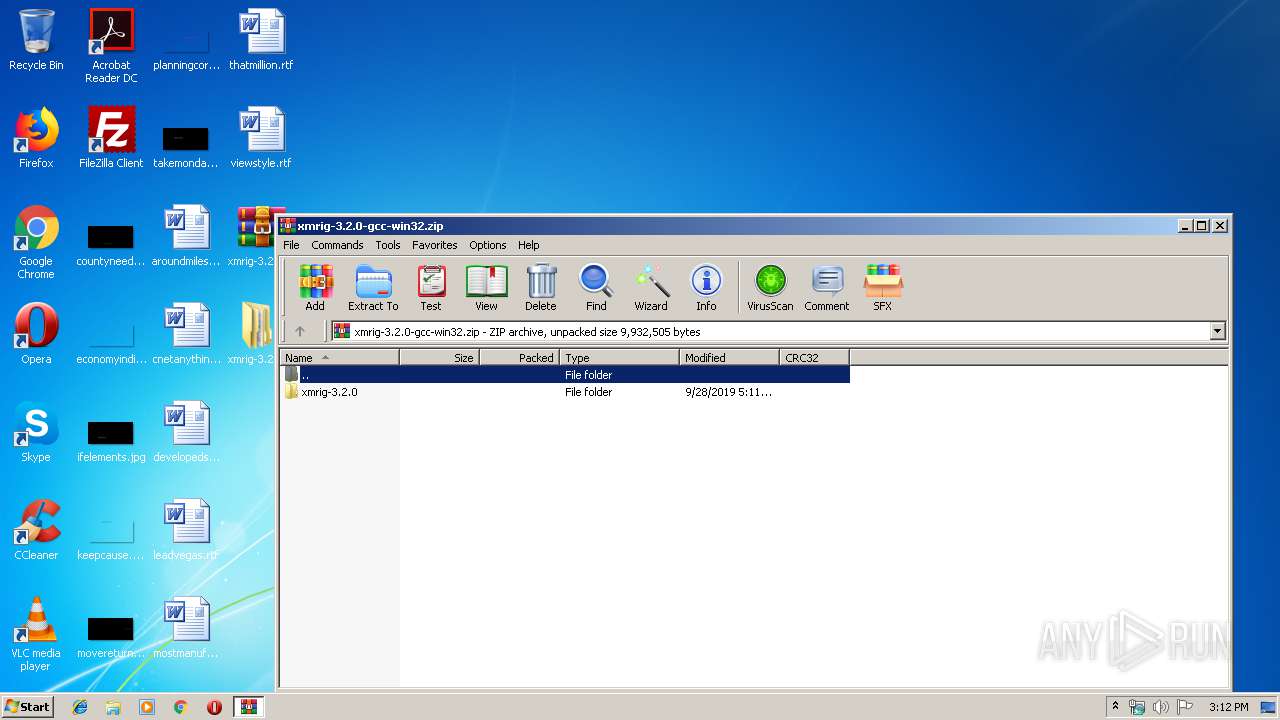Launch Google Chrome desktop shortcut
The width and height of the screenshot is (1280, 720).
36,242
